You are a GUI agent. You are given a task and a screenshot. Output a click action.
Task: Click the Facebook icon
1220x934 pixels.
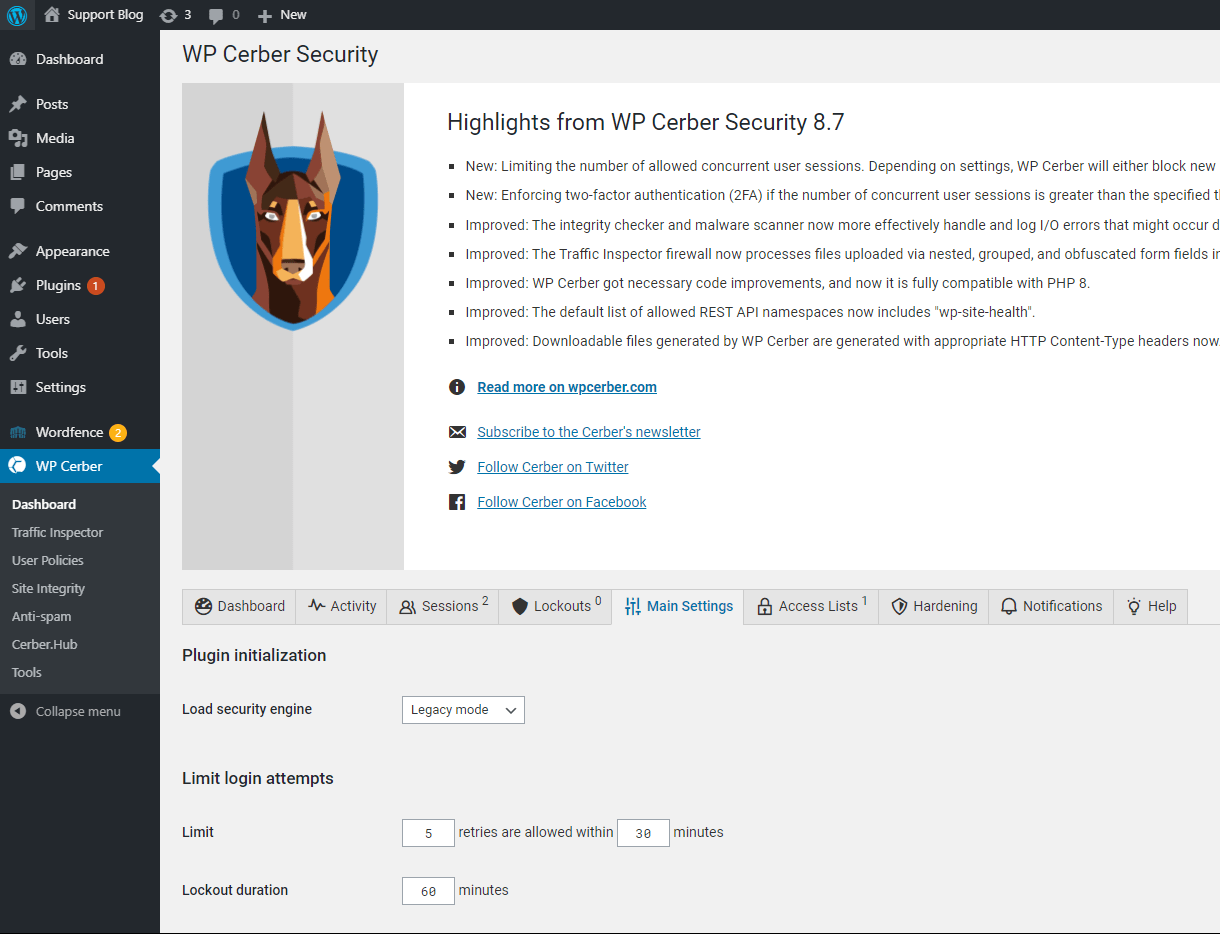[457, 502]
